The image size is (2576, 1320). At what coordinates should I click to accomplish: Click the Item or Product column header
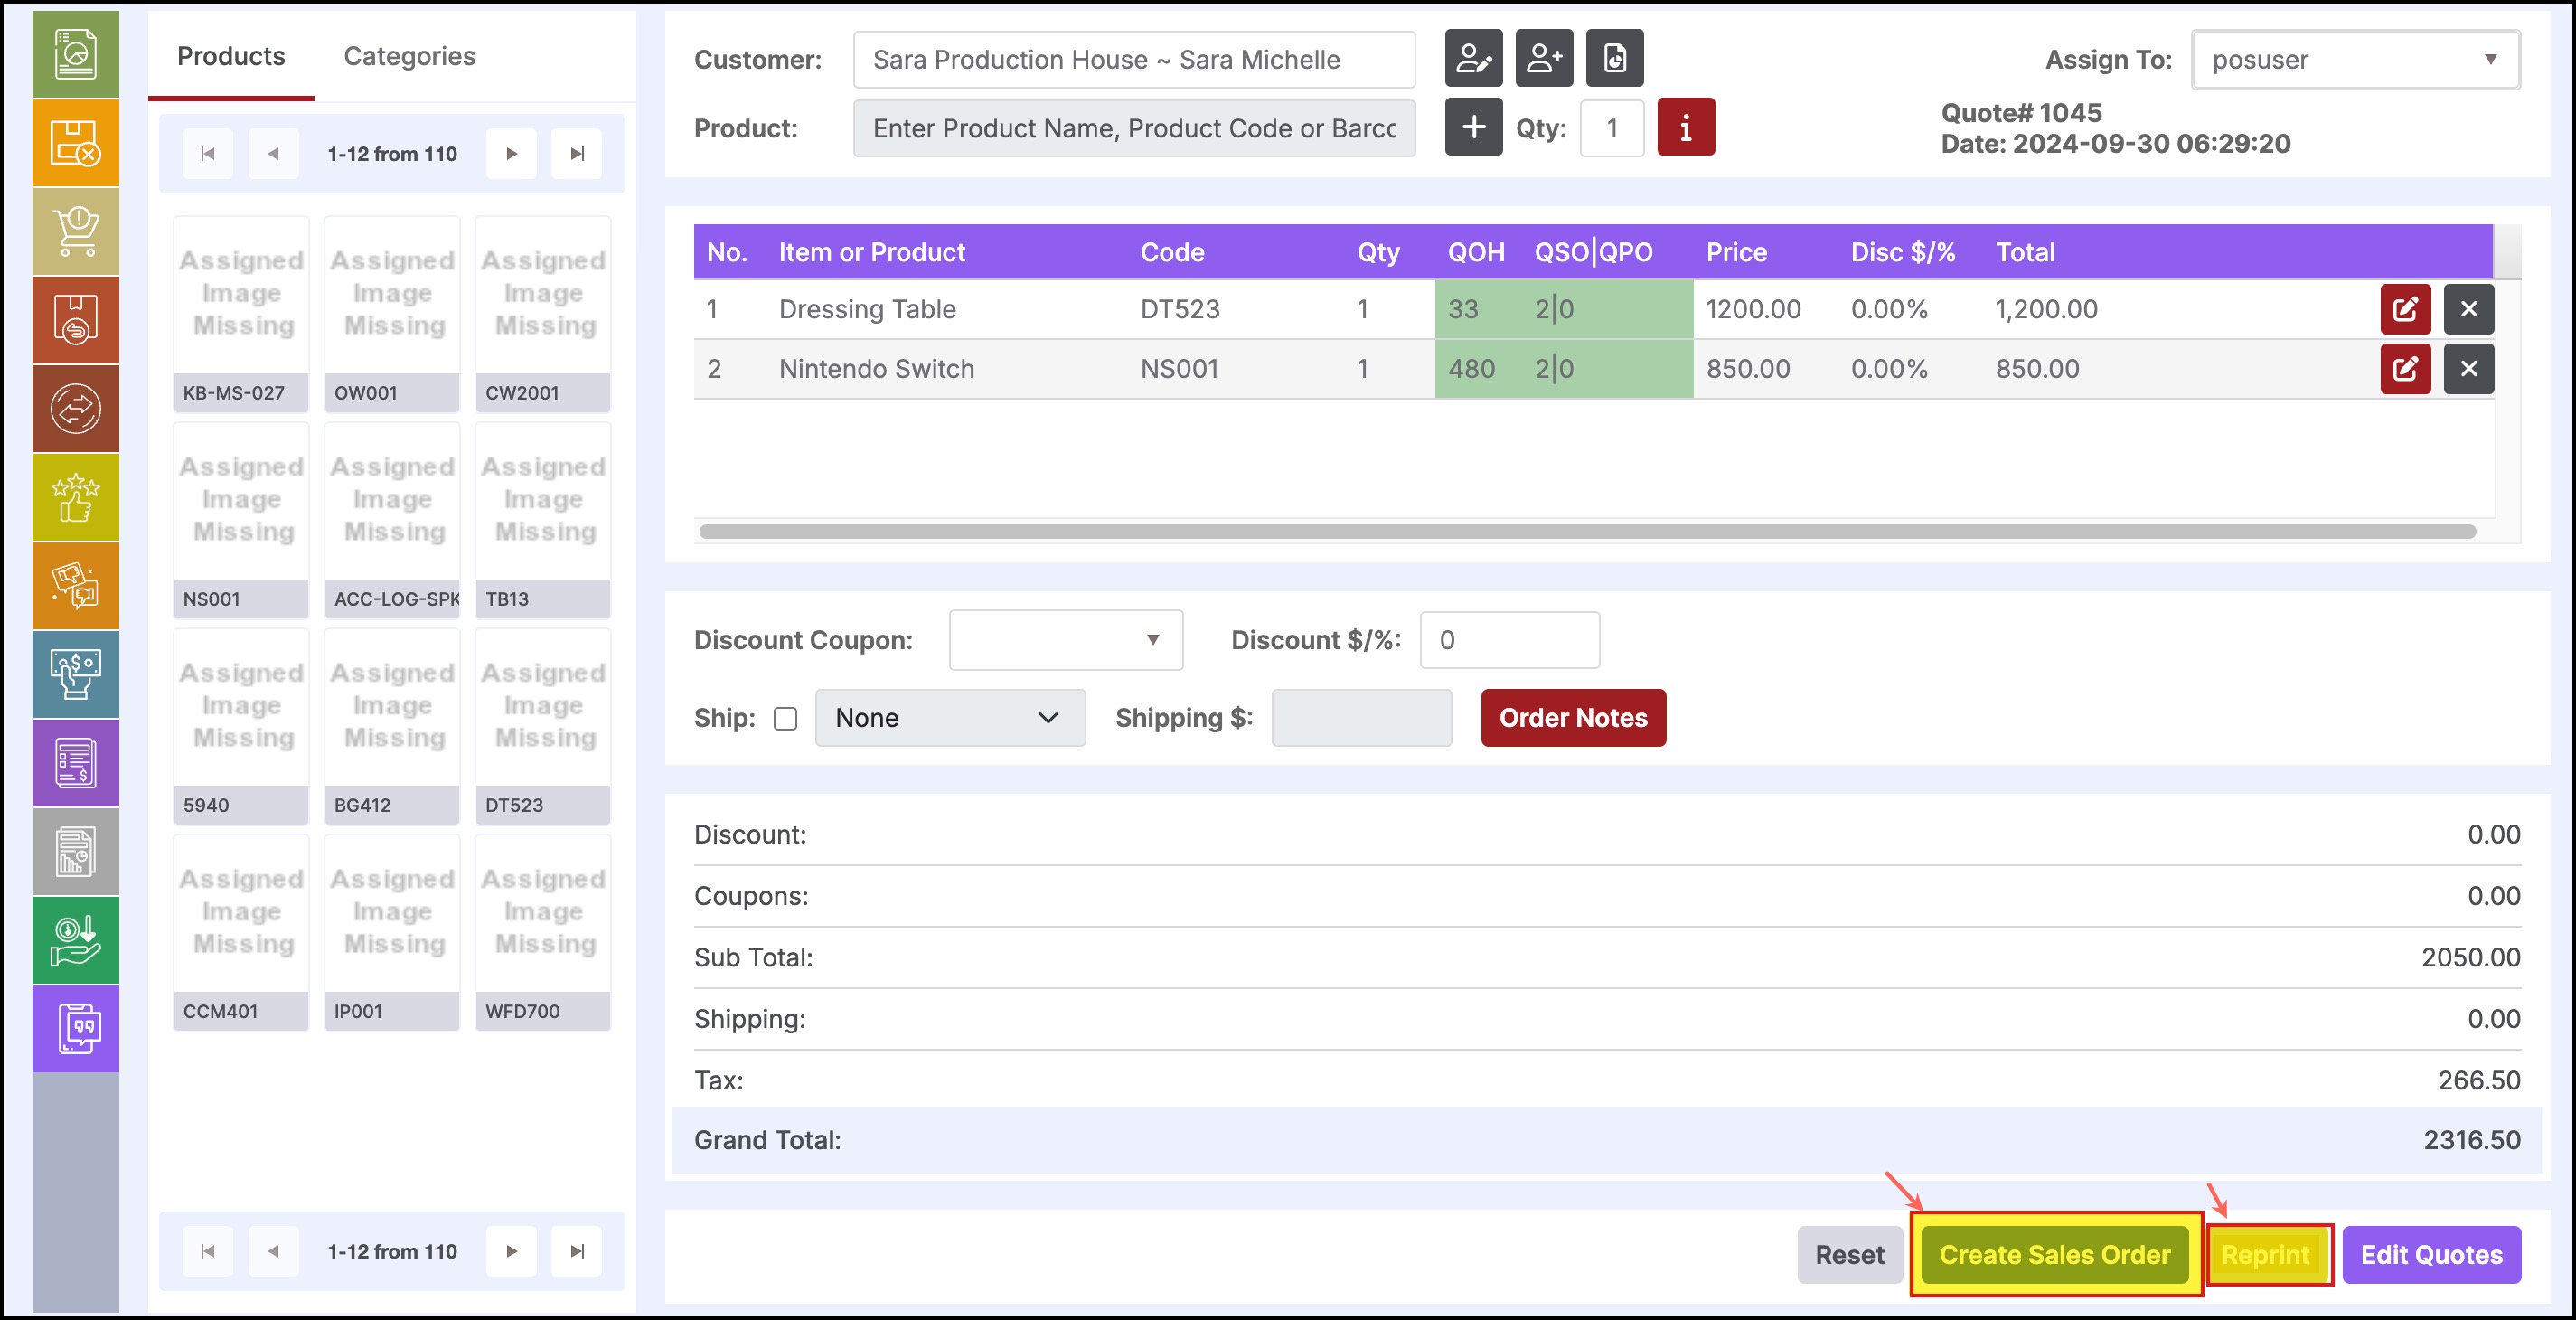pyautogui.click(x=872, y=252)
